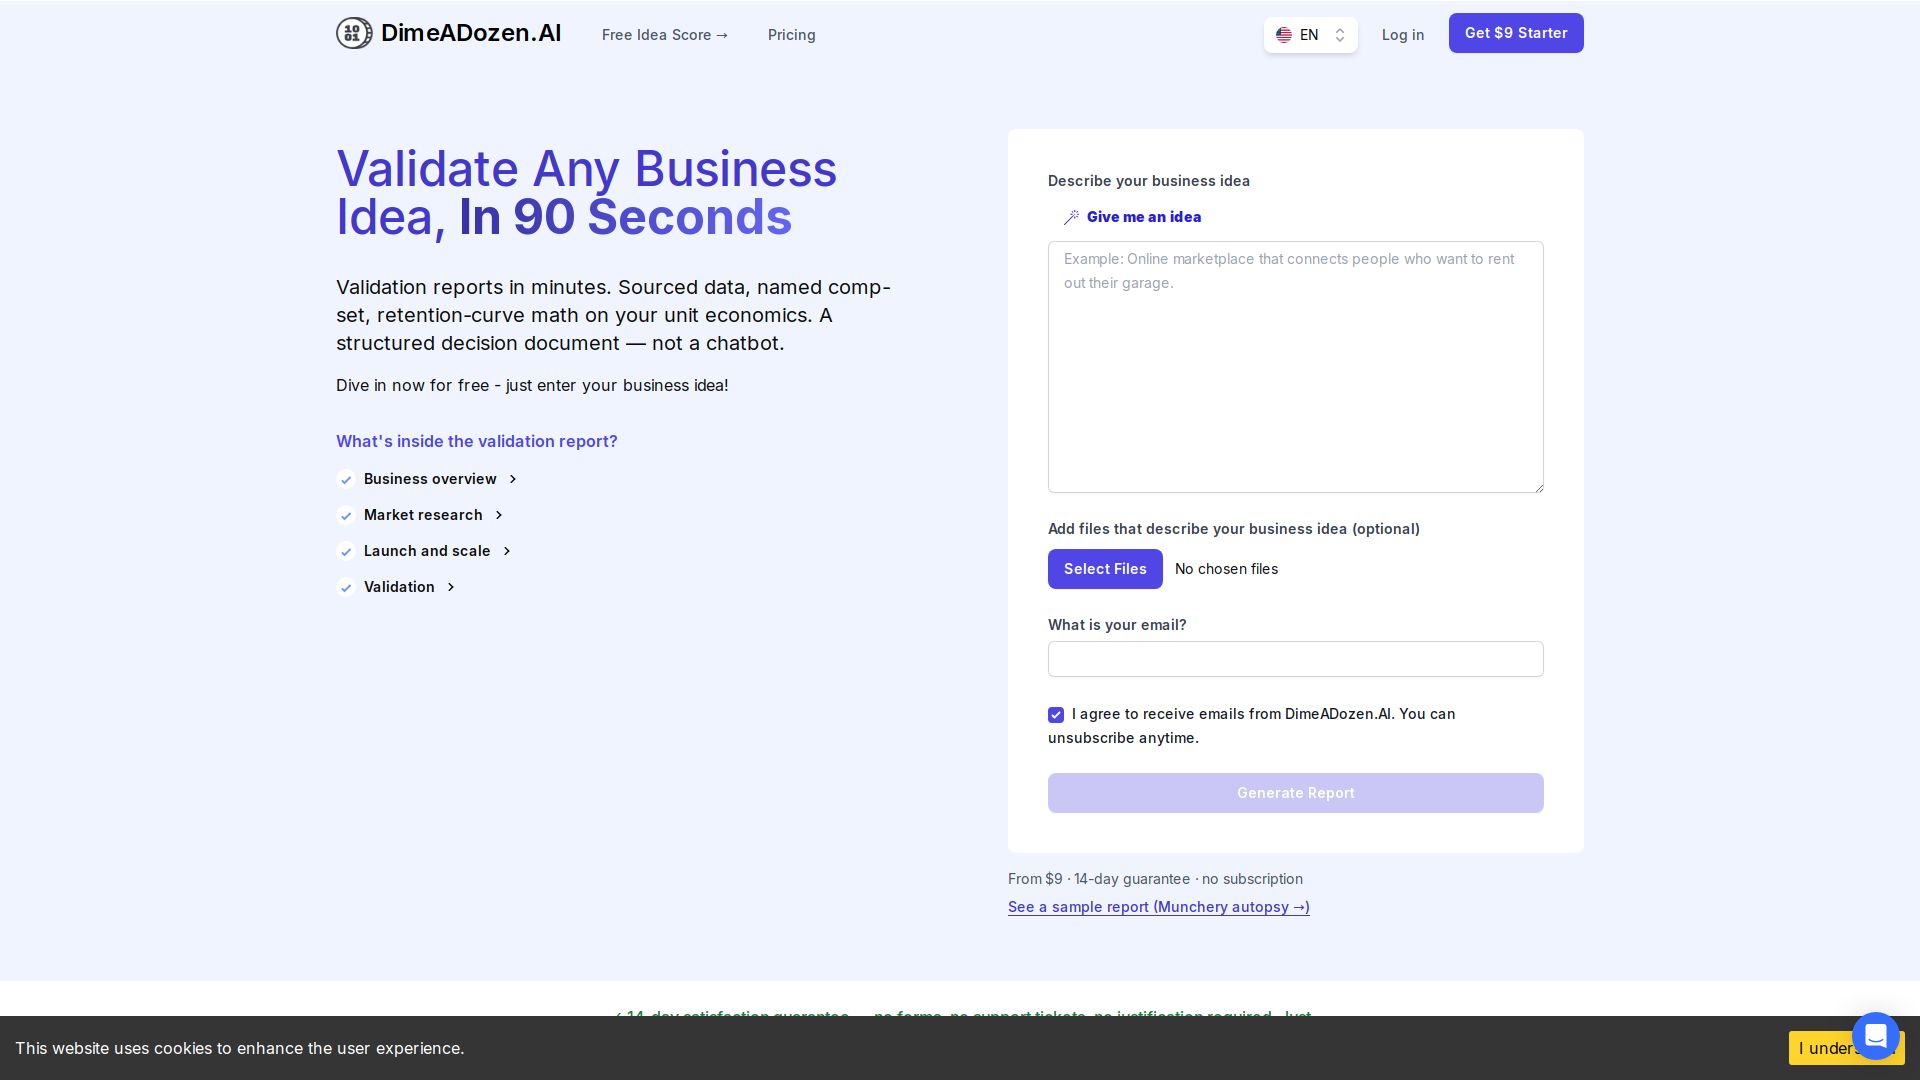This screenshot has width=1920, height=1080.
Task: Focus the business idea description textarea
Action: tap(1296, 367)
